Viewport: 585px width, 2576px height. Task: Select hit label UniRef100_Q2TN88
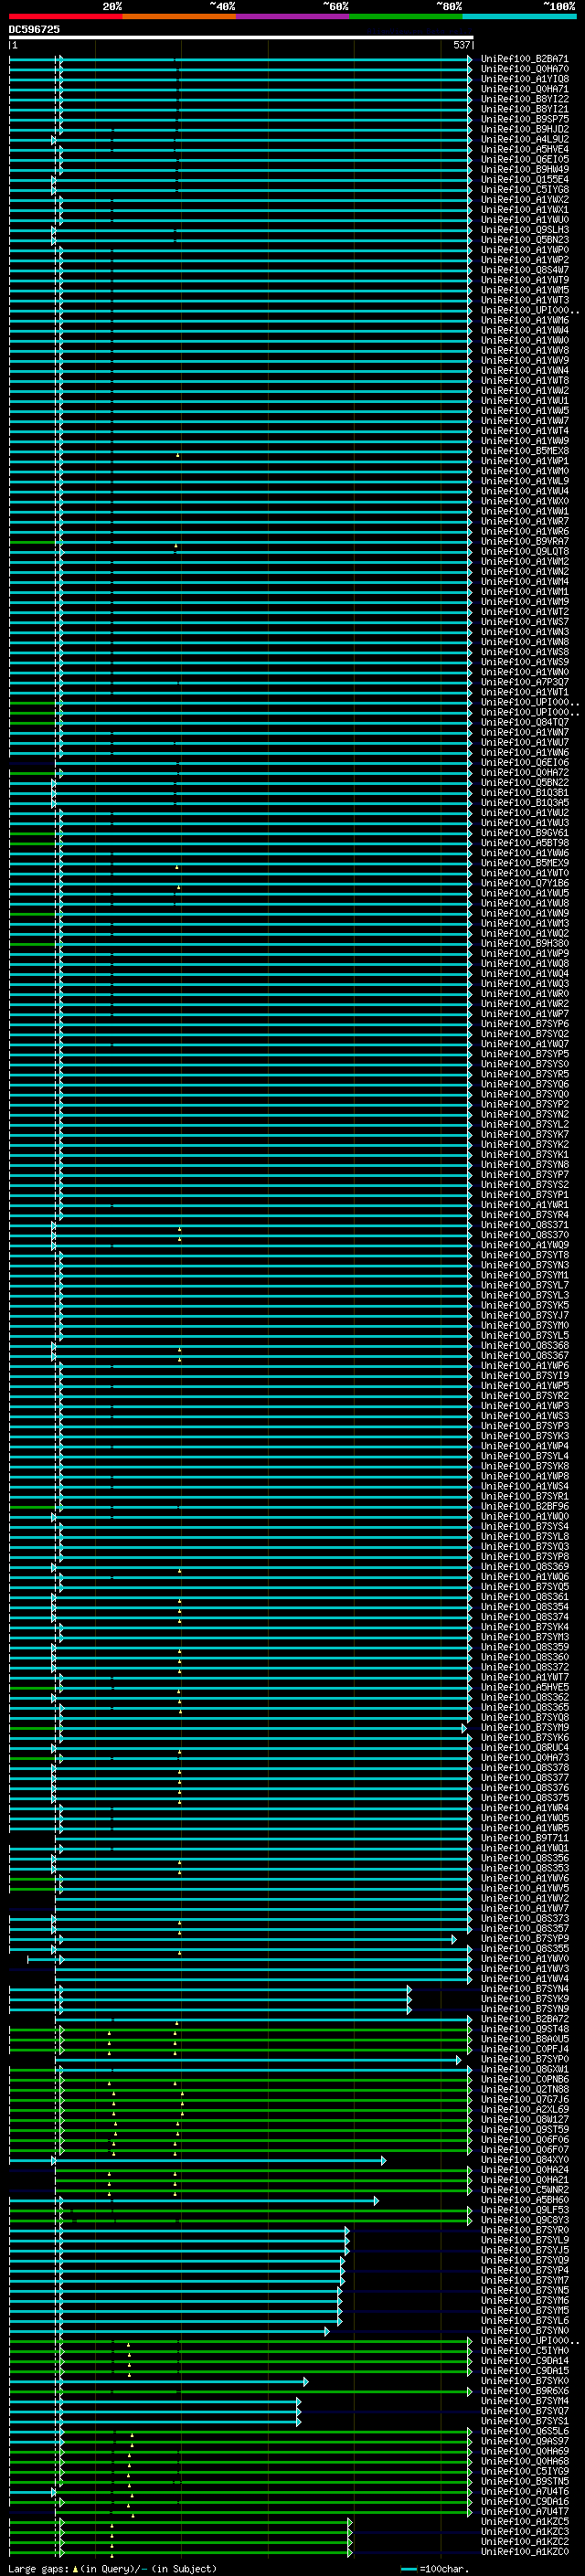pyautogui.click(x=525, y=2089)
